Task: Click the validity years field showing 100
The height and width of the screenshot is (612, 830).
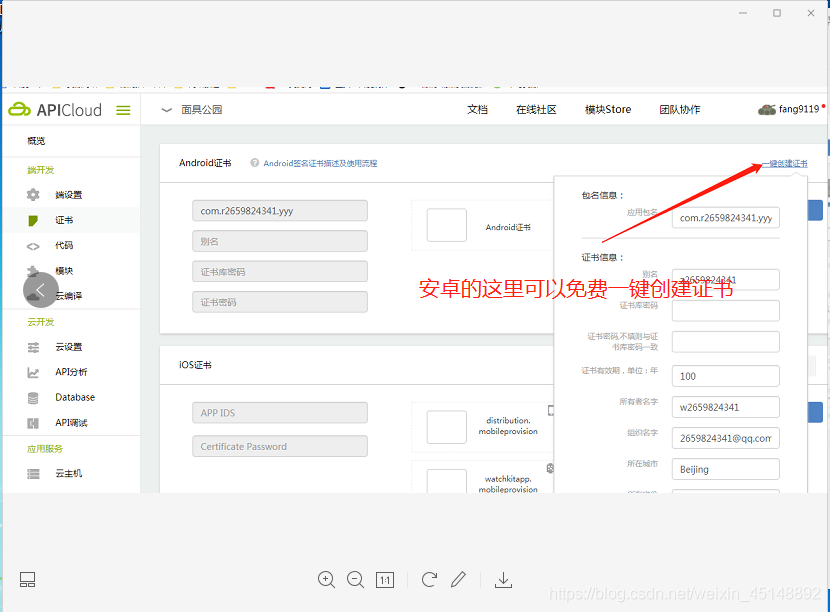Action: tap(726, 376)
